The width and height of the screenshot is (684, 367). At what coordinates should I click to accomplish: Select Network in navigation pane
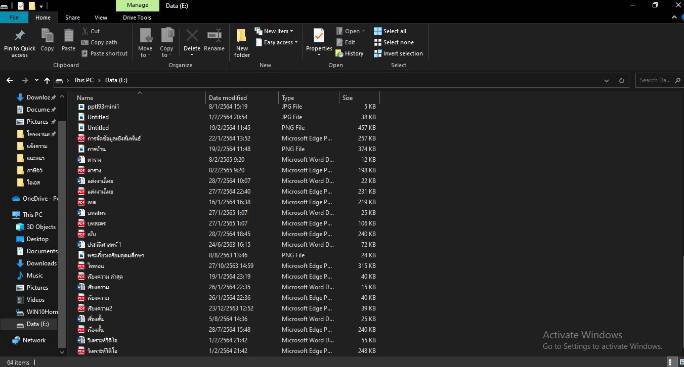point(29,340)
